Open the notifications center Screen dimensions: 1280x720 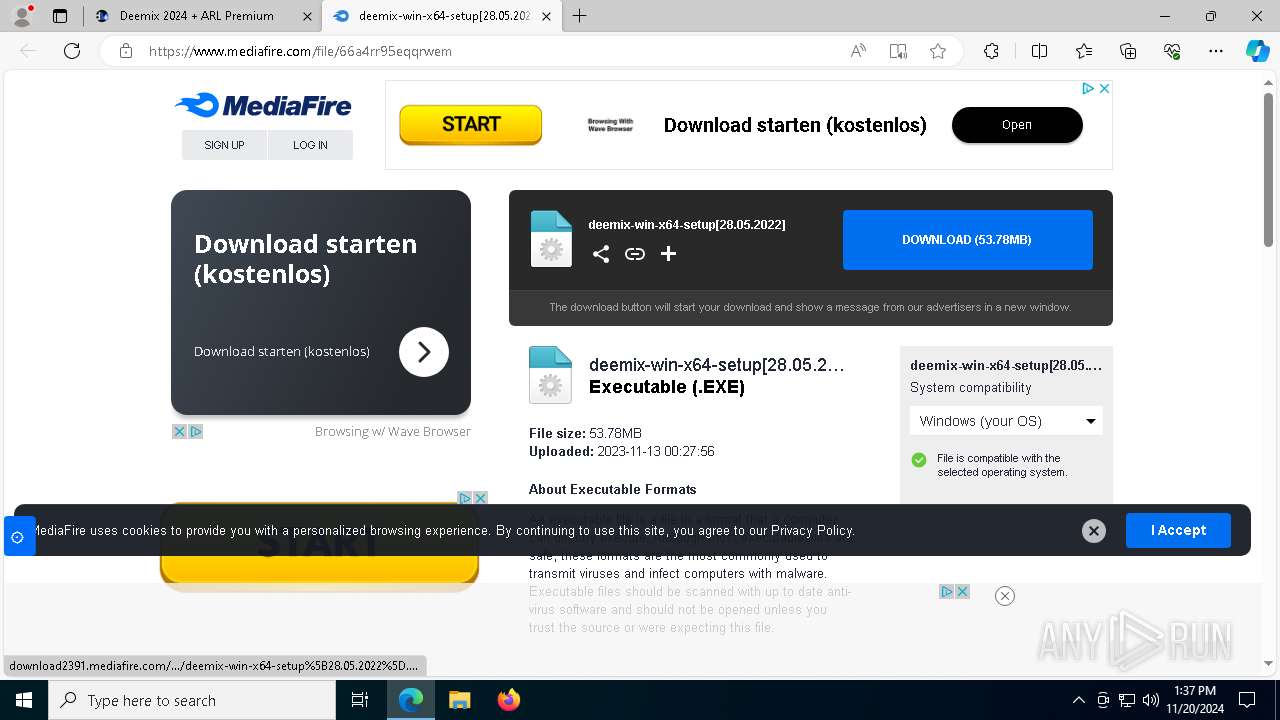[x=1247, y=700]
